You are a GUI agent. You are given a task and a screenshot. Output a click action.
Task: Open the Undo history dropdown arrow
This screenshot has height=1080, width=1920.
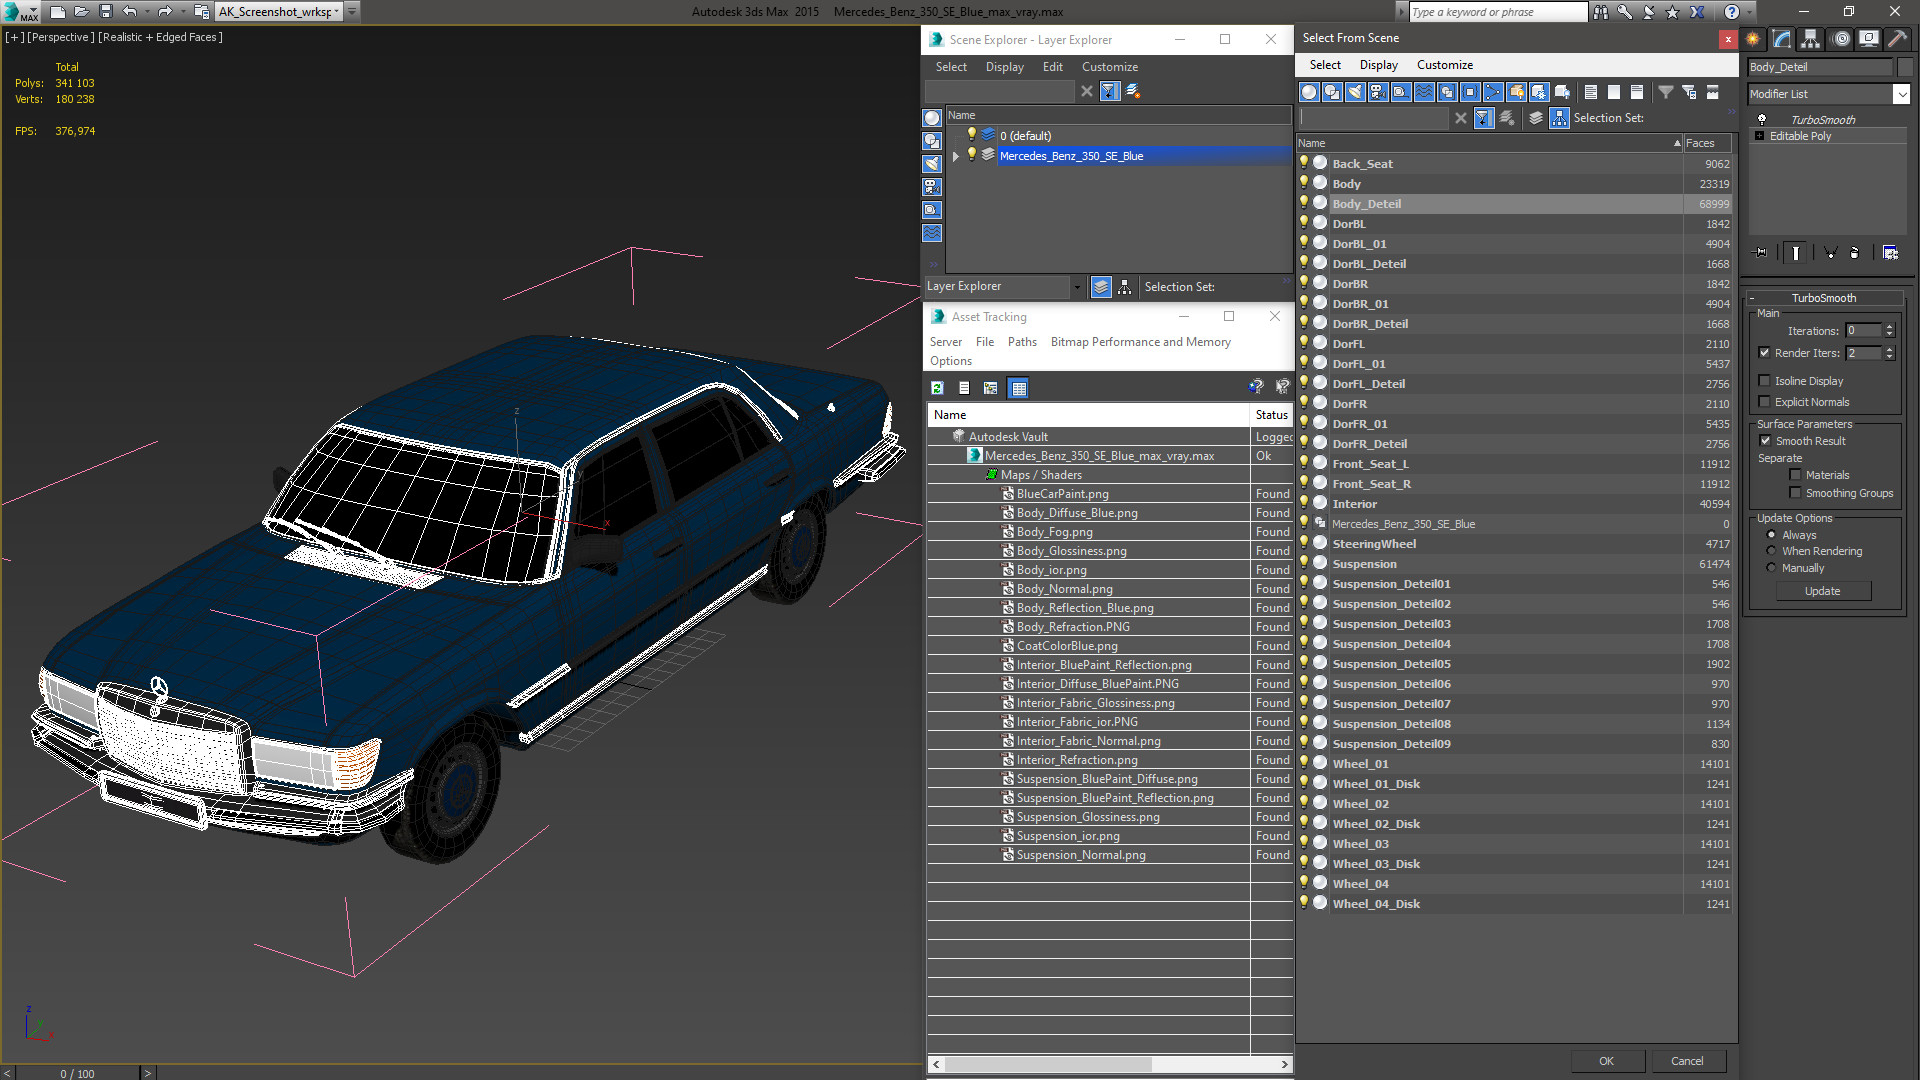click(x=146, y=12)
